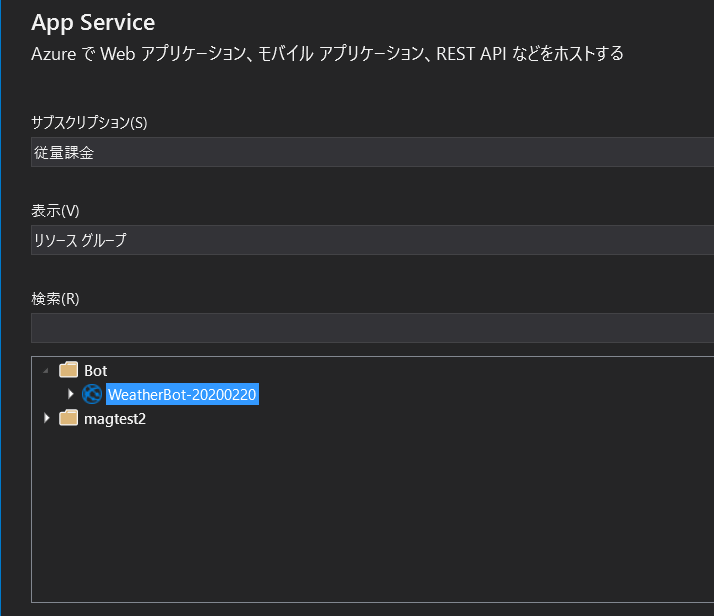Collapse the Bot resource group node

click(46, 371)
